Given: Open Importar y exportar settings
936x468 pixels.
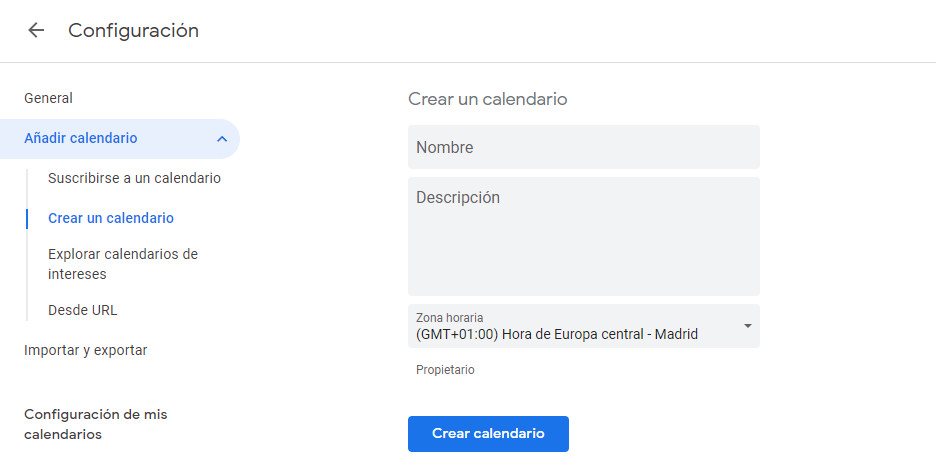Looking at the screenshot, I should [85, 350].
